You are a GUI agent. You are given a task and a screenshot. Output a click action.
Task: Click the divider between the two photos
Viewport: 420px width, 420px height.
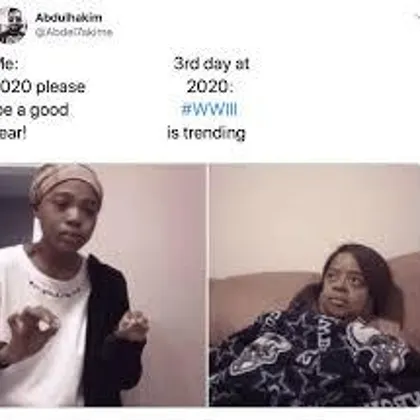tap(208, 285)
